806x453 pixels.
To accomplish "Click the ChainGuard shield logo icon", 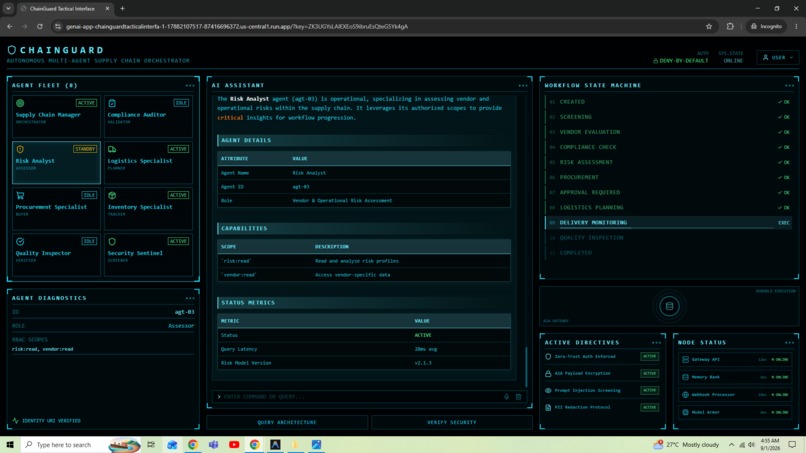I will 12,50.
